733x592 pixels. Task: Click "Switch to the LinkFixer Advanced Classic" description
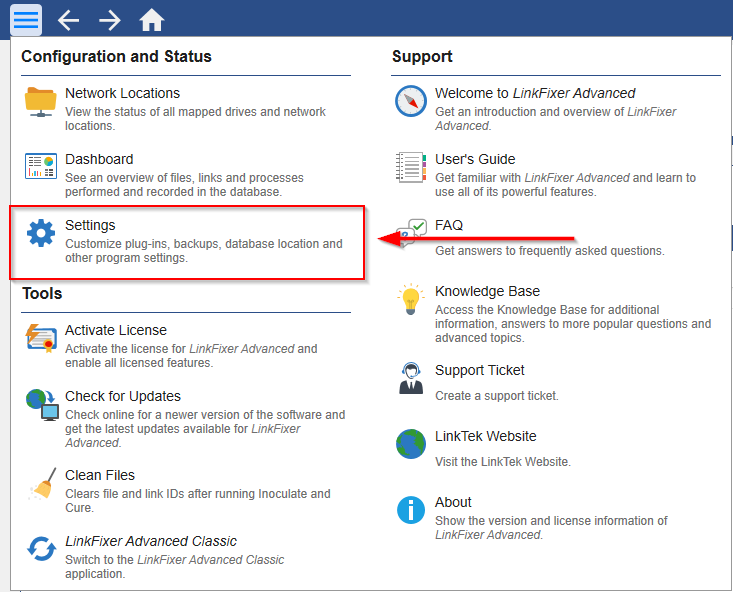click(174, 566)
